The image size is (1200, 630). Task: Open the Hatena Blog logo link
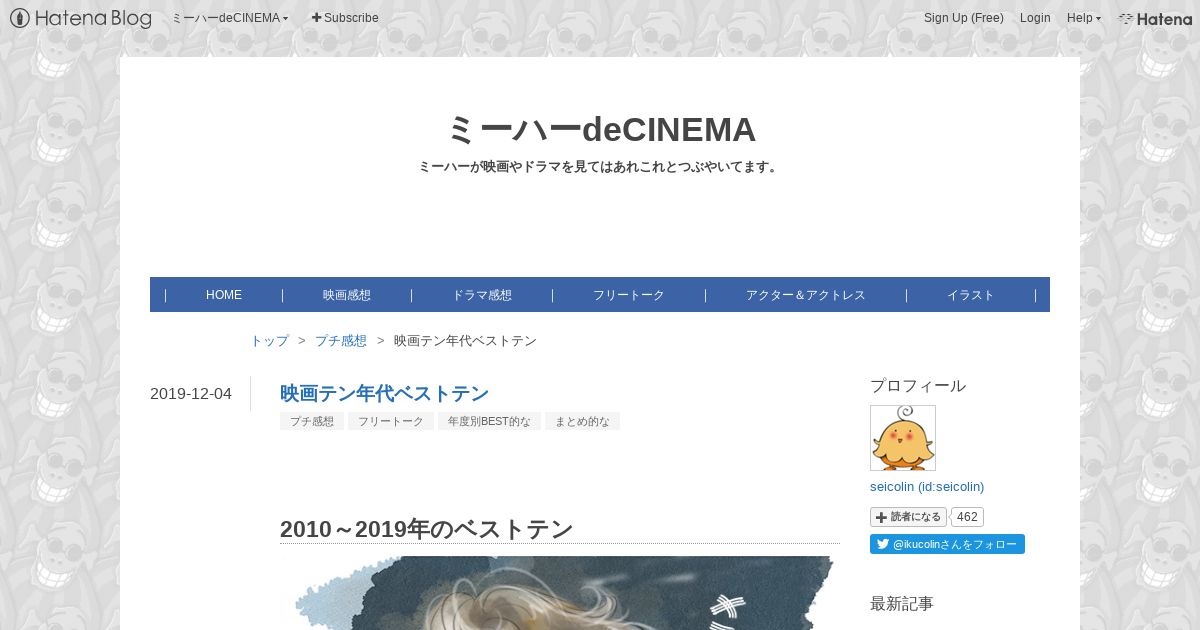point(81,18)
